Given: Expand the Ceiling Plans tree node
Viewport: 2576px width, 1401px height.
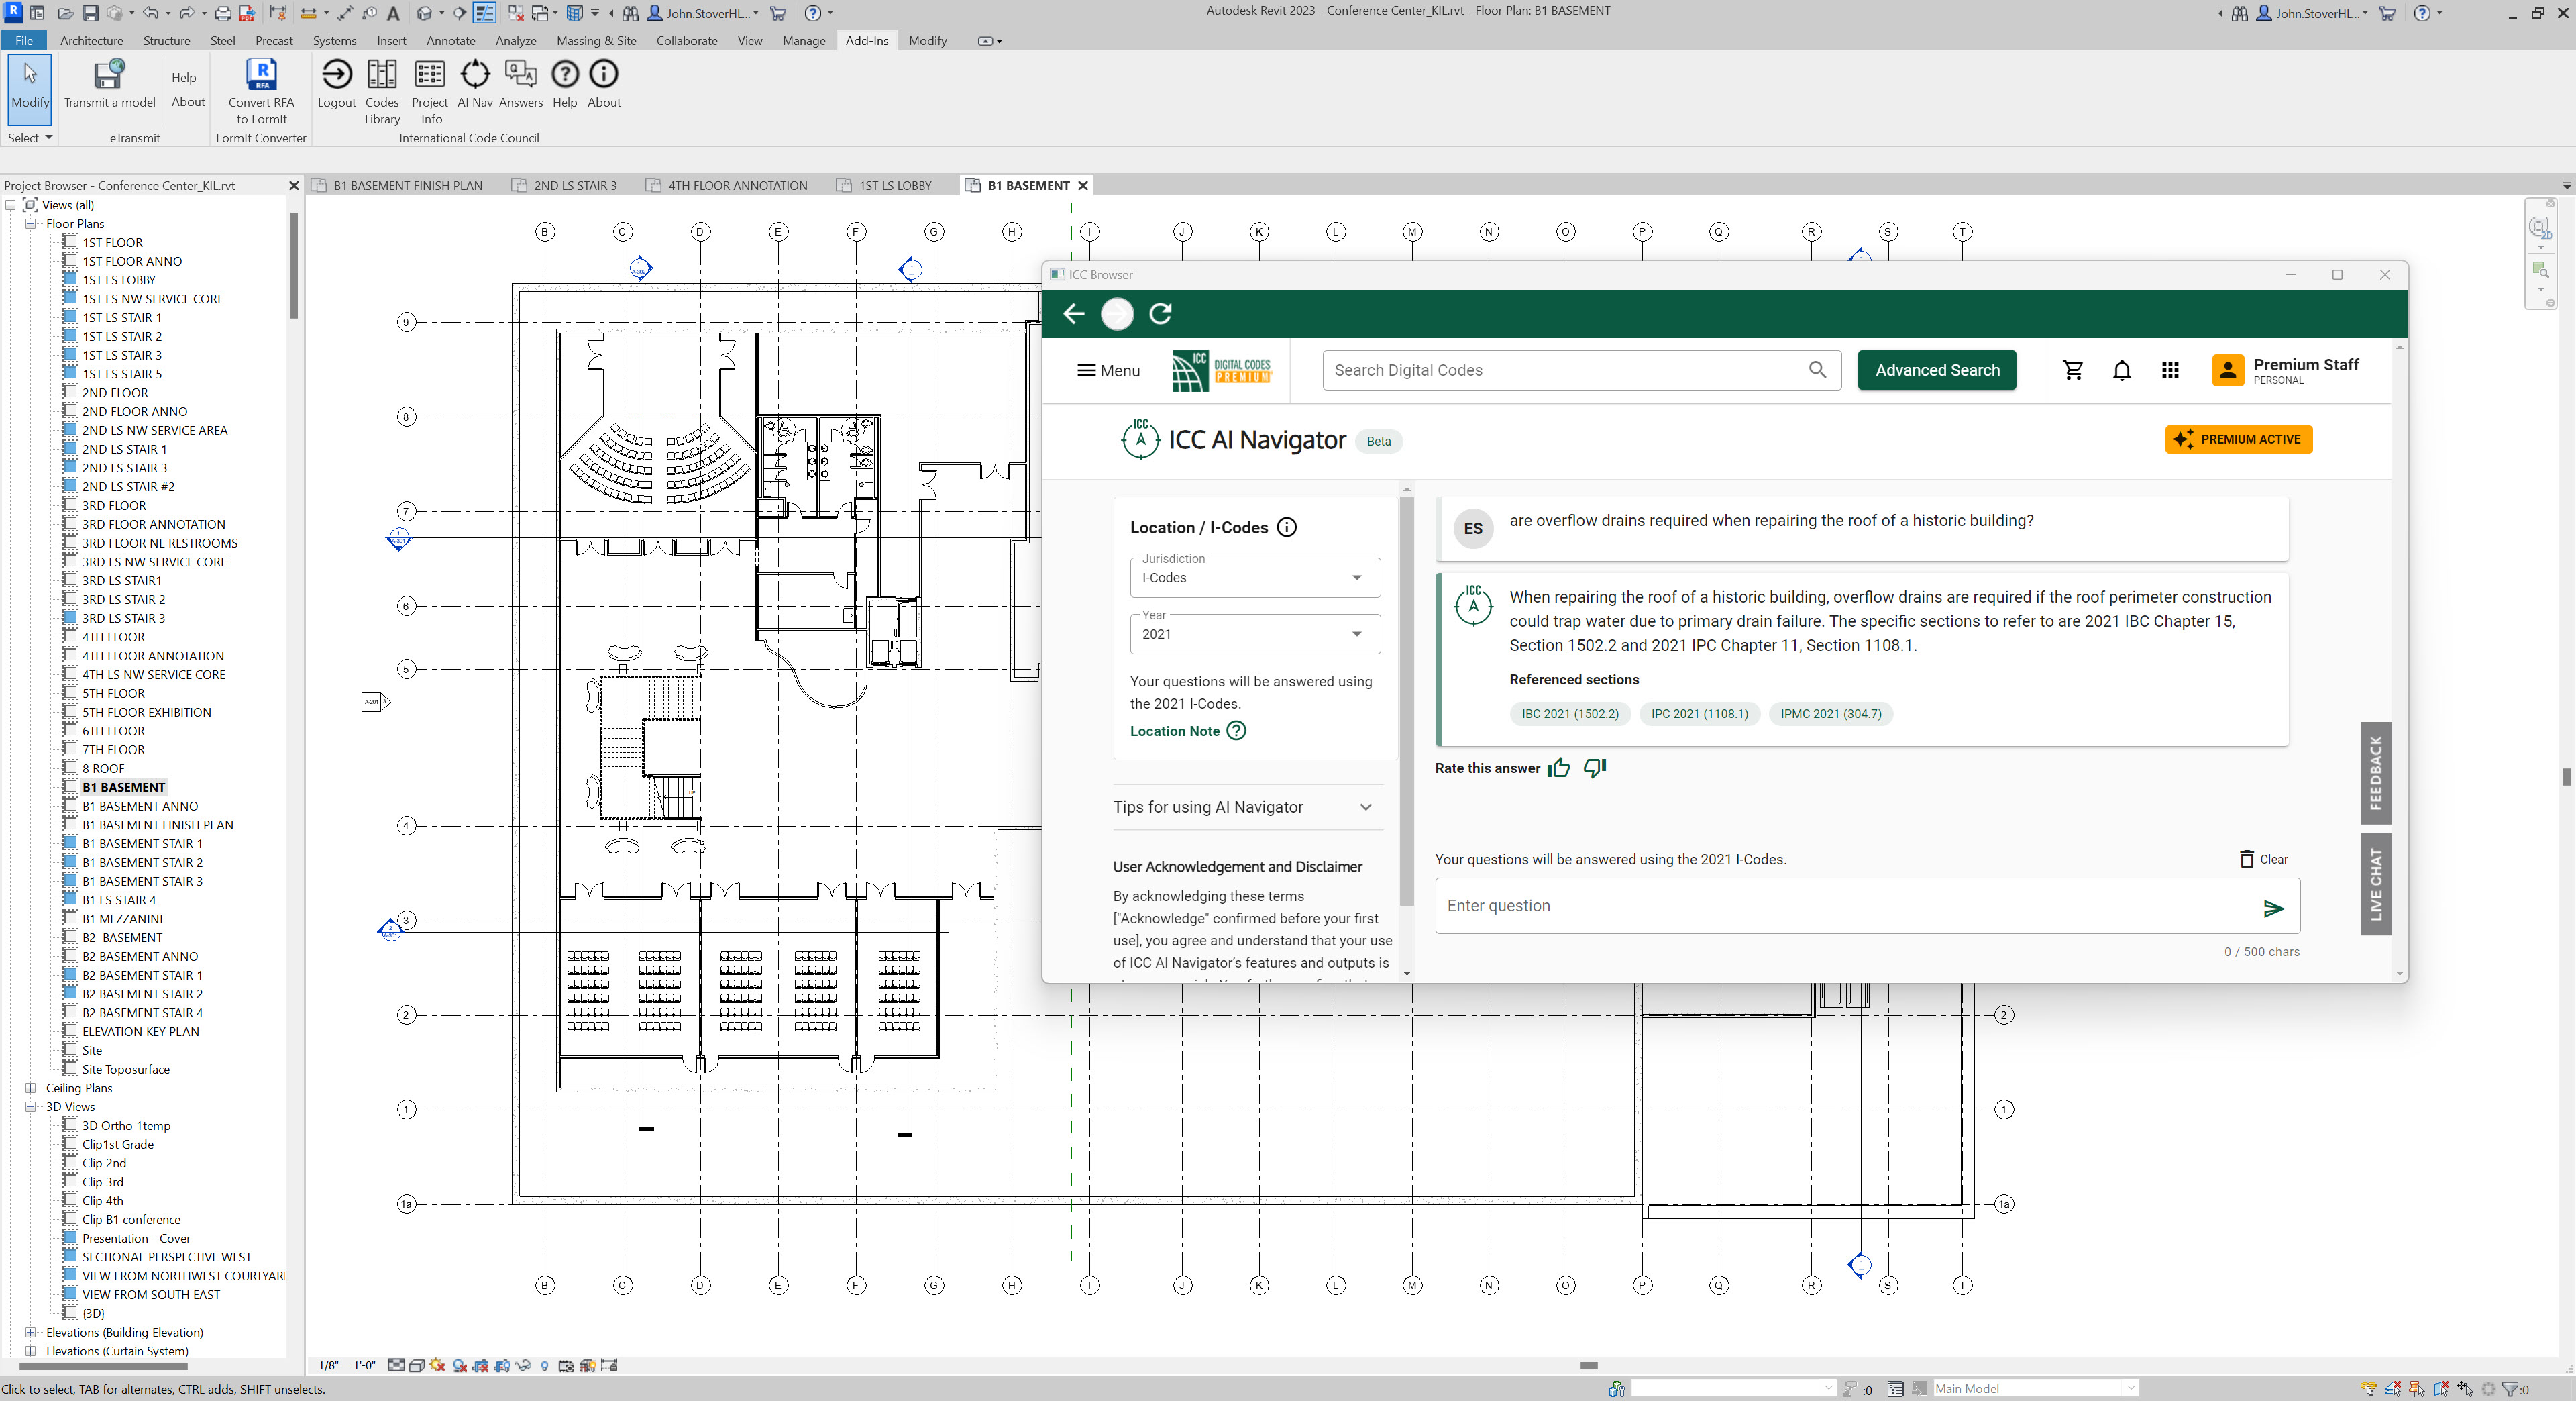Looking at the screenshot, I should pyautogui.click(x=31, y=1088).
